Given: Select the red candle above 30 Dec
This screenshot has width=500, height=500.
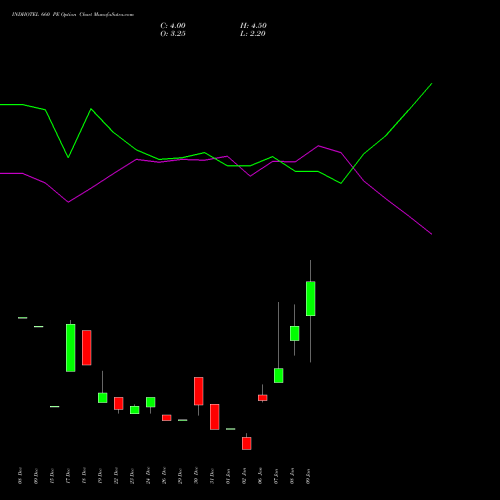Looking at the screenshot, I should pos(199,391).
